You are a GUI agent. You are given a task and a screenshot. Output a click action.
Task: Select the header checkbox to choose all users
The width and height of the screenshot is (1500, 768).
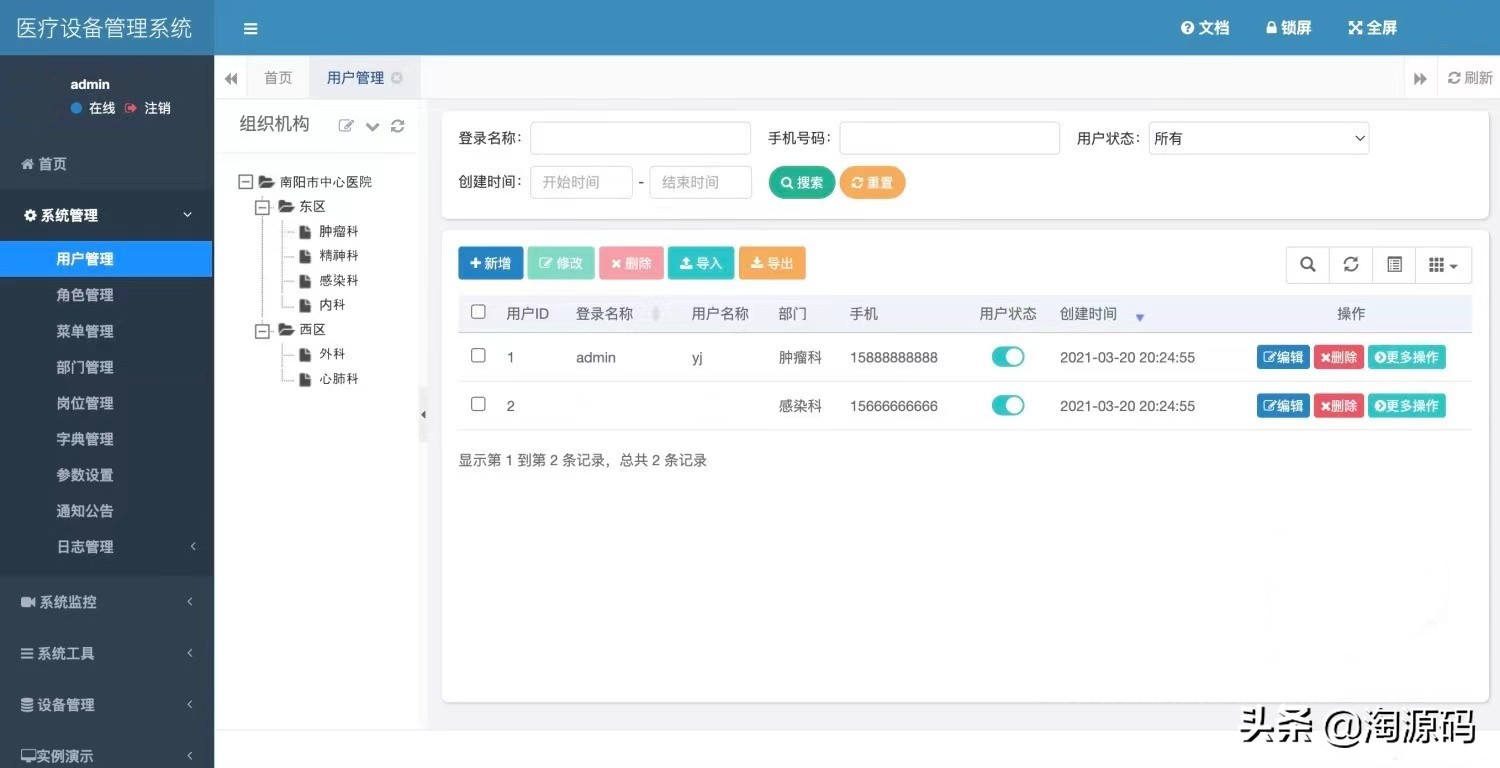point(477,311)
